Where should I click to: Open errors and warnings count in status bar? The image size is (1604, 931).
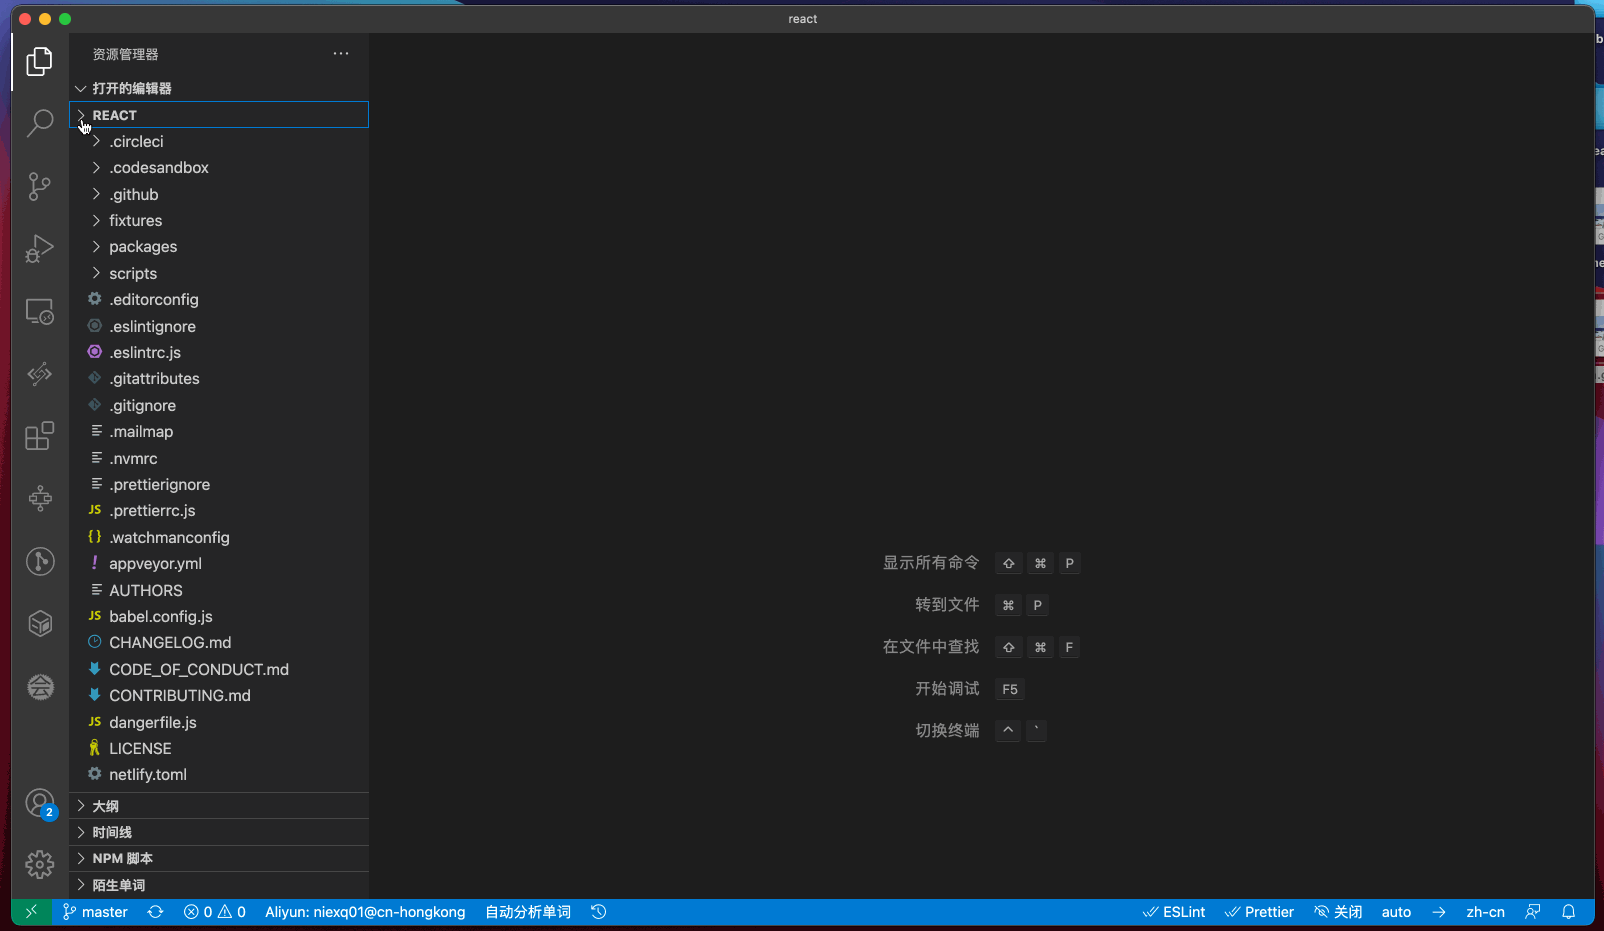(215, 912)
